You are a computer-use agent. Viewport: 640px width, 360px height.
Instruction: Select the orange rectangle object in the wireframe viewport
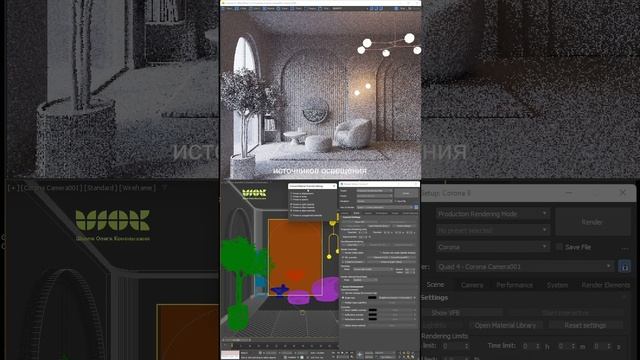pyautogui.click(x=295, y=257)
